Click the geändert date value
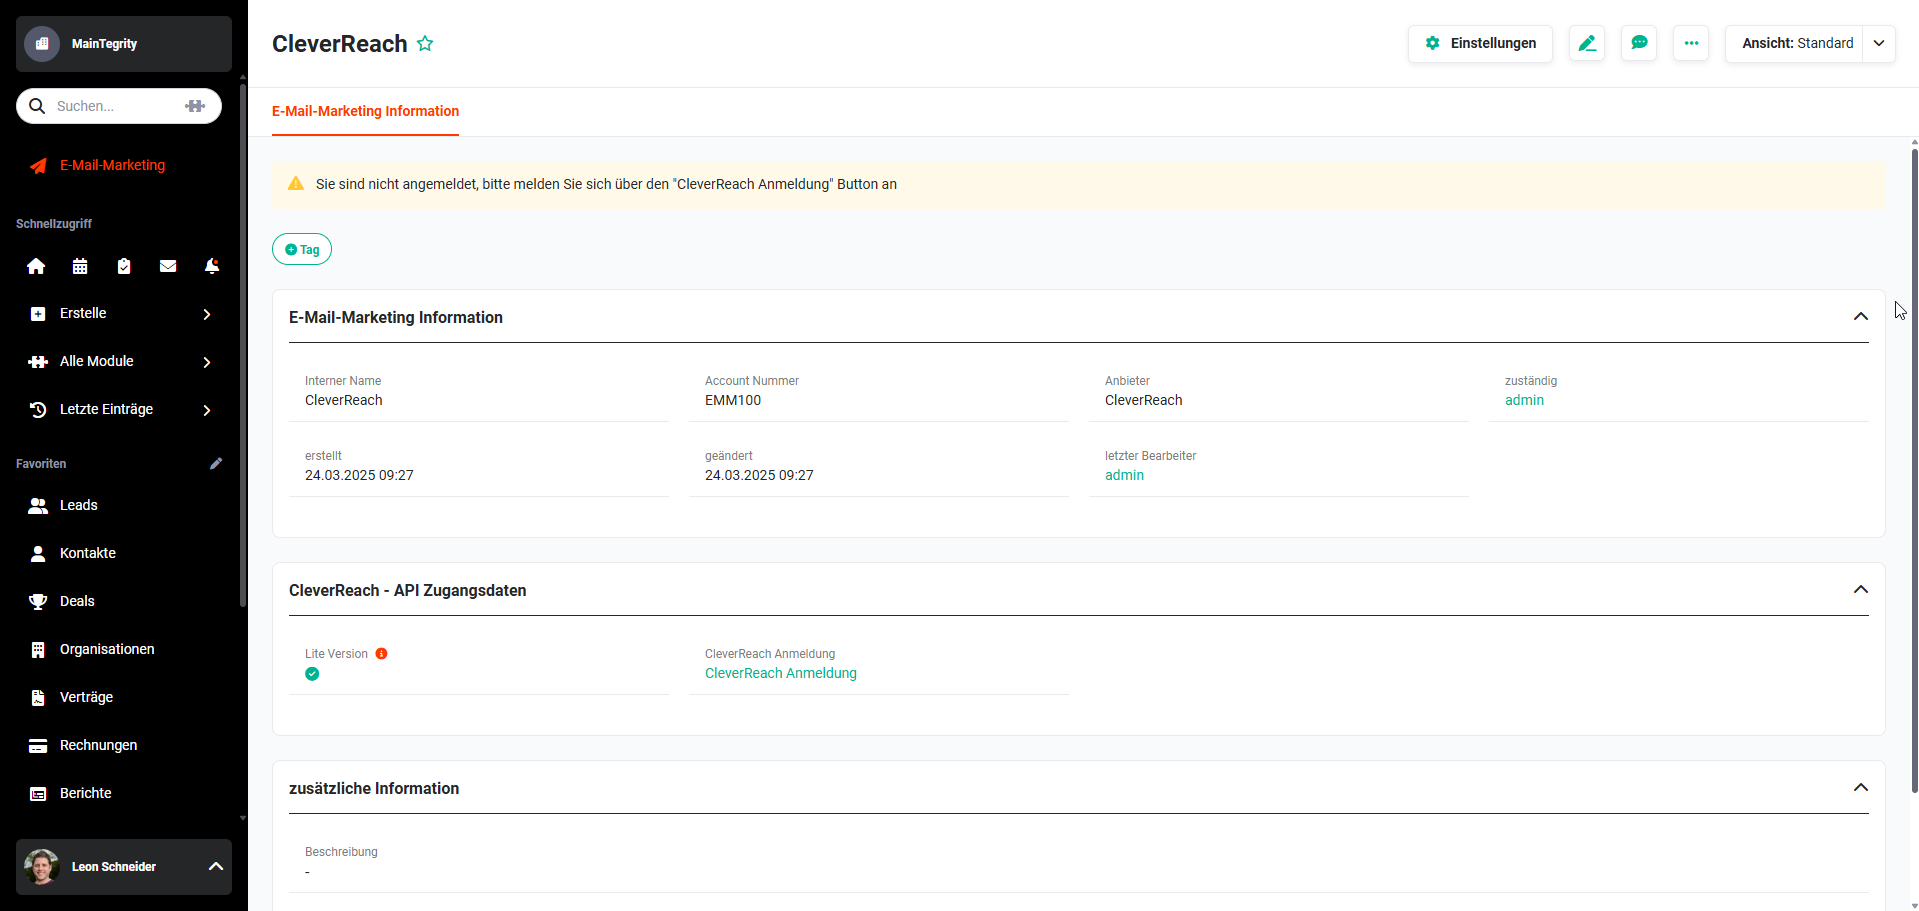 (759, 475)
